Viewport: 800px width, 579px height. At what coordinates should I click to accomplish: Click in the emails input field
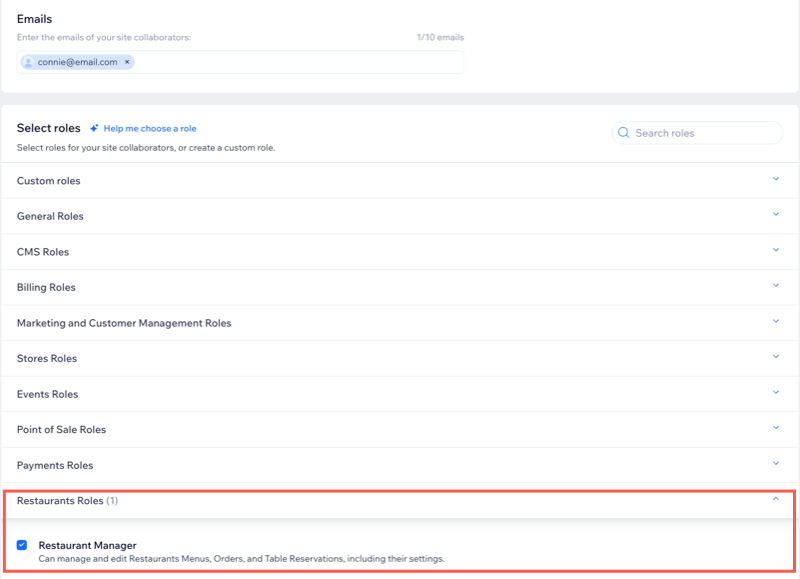click(x=240, y=62)
